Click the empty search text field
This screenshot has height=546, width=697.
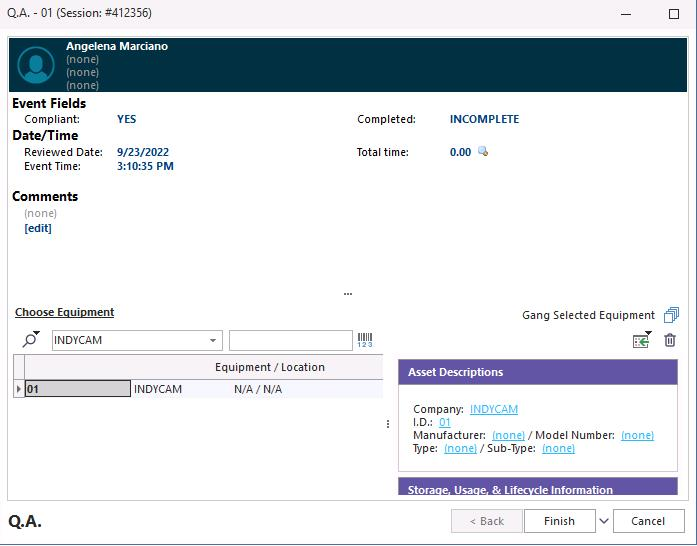coord(290,340)
